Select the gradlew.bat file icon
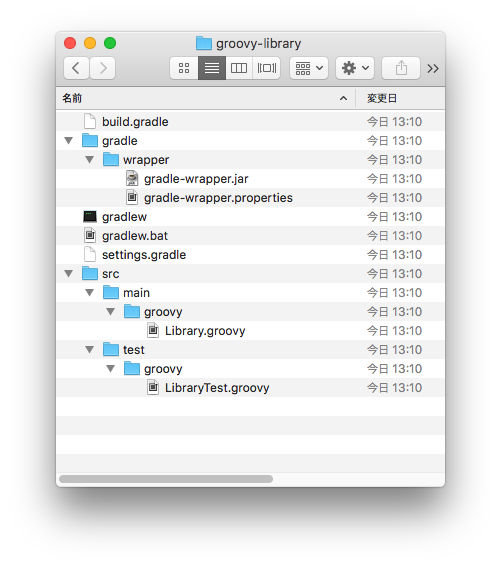This screenshot has width=501, height=567. point(90,235)
